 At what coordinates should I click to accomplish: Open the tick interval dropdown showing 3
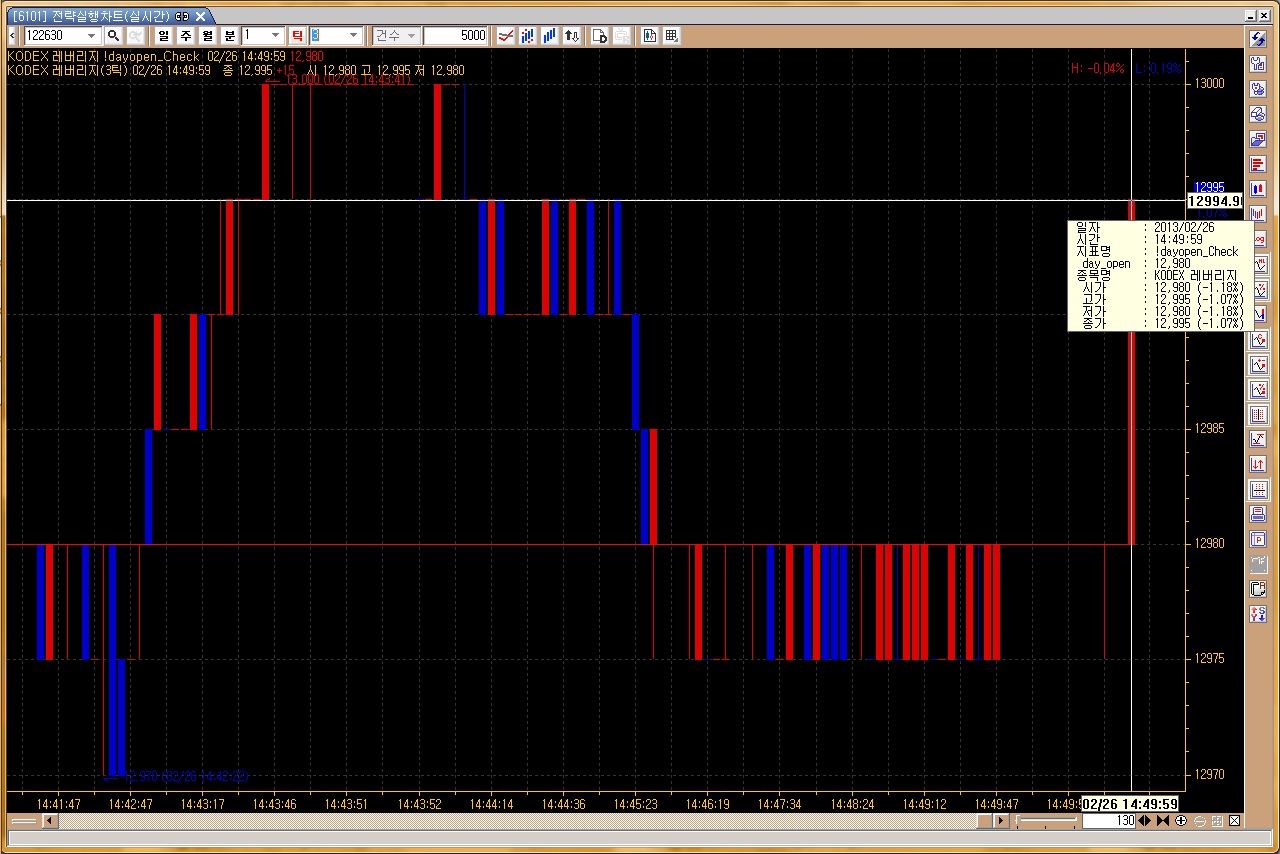(353, 36)
